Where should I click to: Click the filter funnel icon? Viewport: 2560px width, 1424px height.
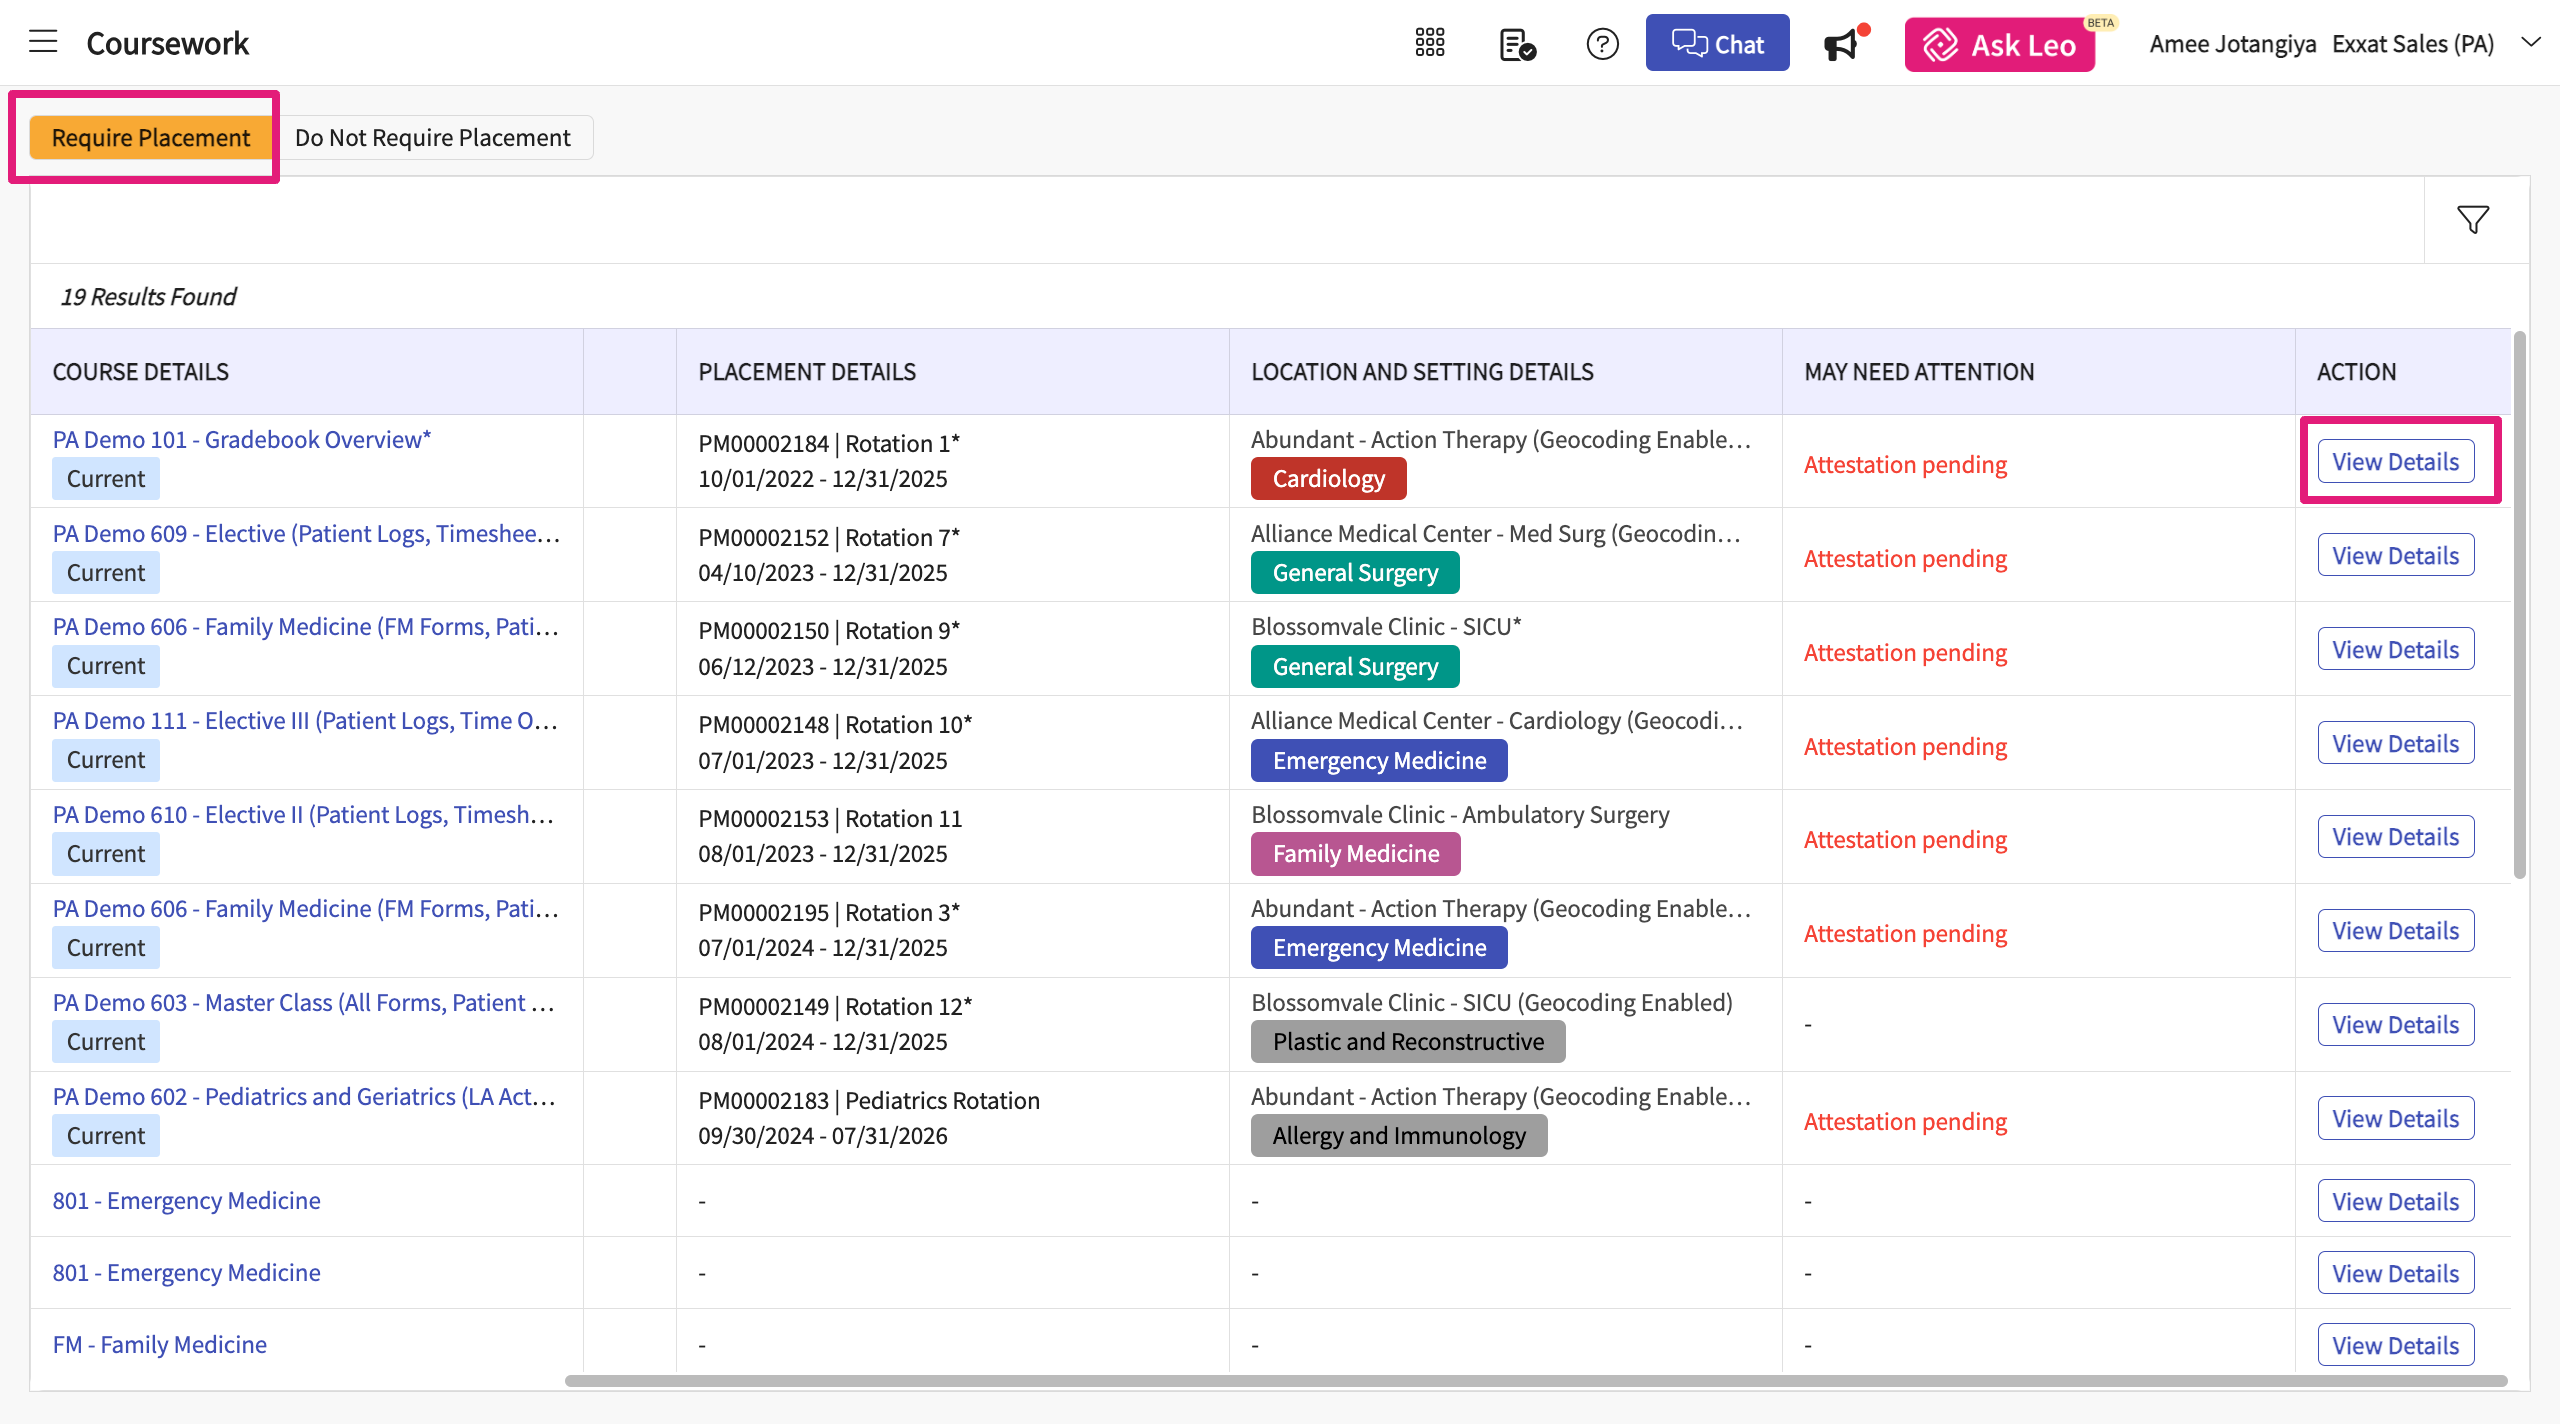click(x=2472, y=220)
